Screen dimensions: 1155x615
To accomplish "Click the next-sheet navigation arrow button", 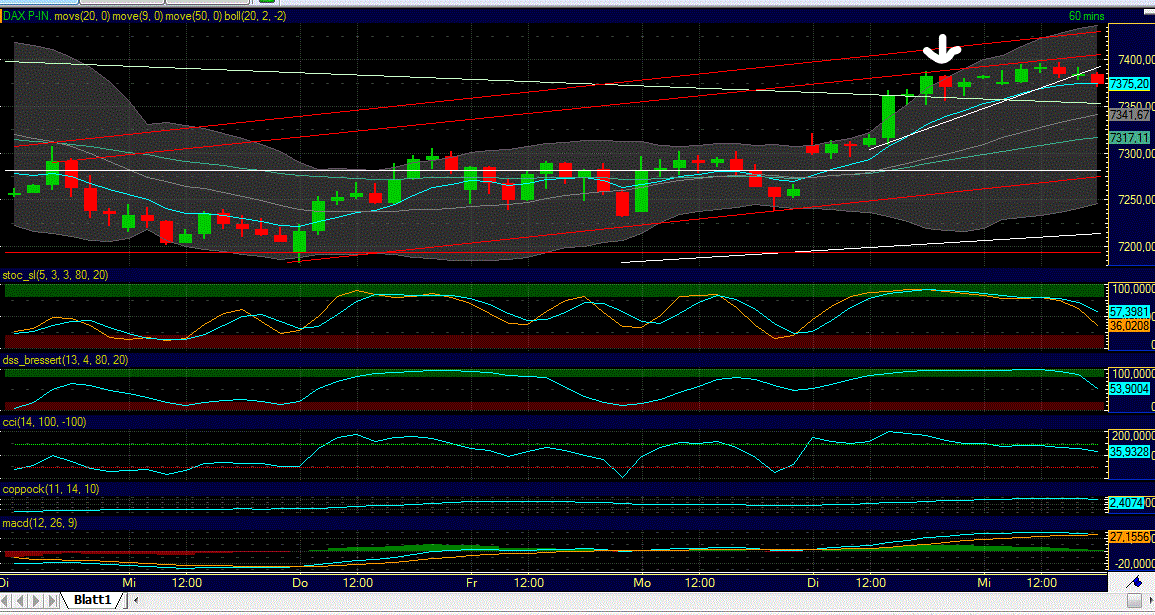I will click(x=37, y=600).
